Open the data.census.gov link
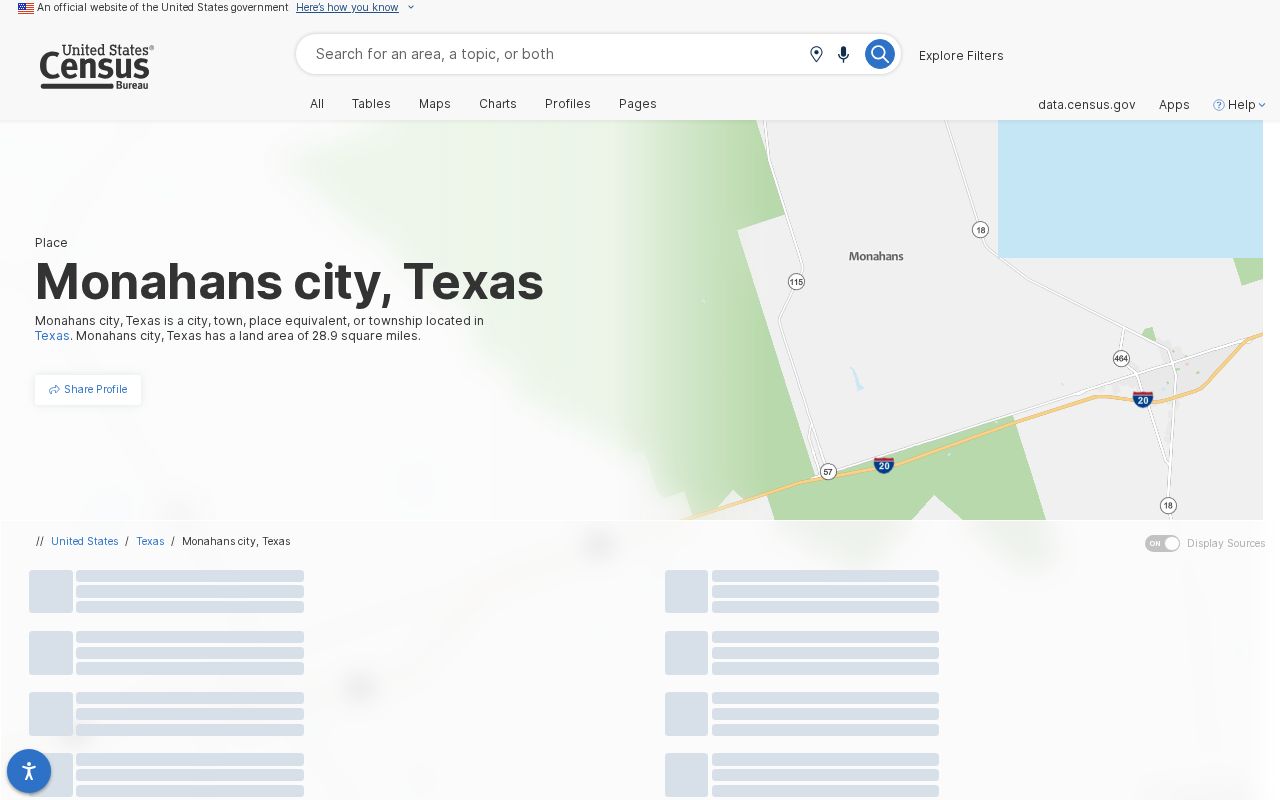1280x800 pixels. [x=1087, y=105]
